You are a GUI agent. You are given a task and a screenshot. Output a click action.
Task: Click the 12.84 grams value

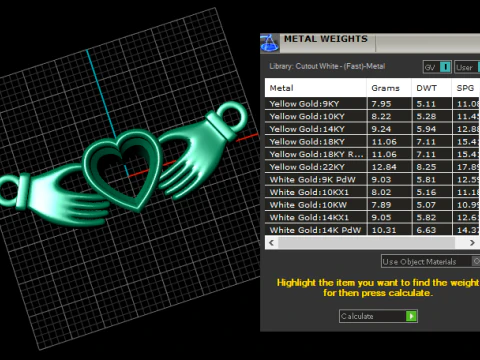coord(384,167)
